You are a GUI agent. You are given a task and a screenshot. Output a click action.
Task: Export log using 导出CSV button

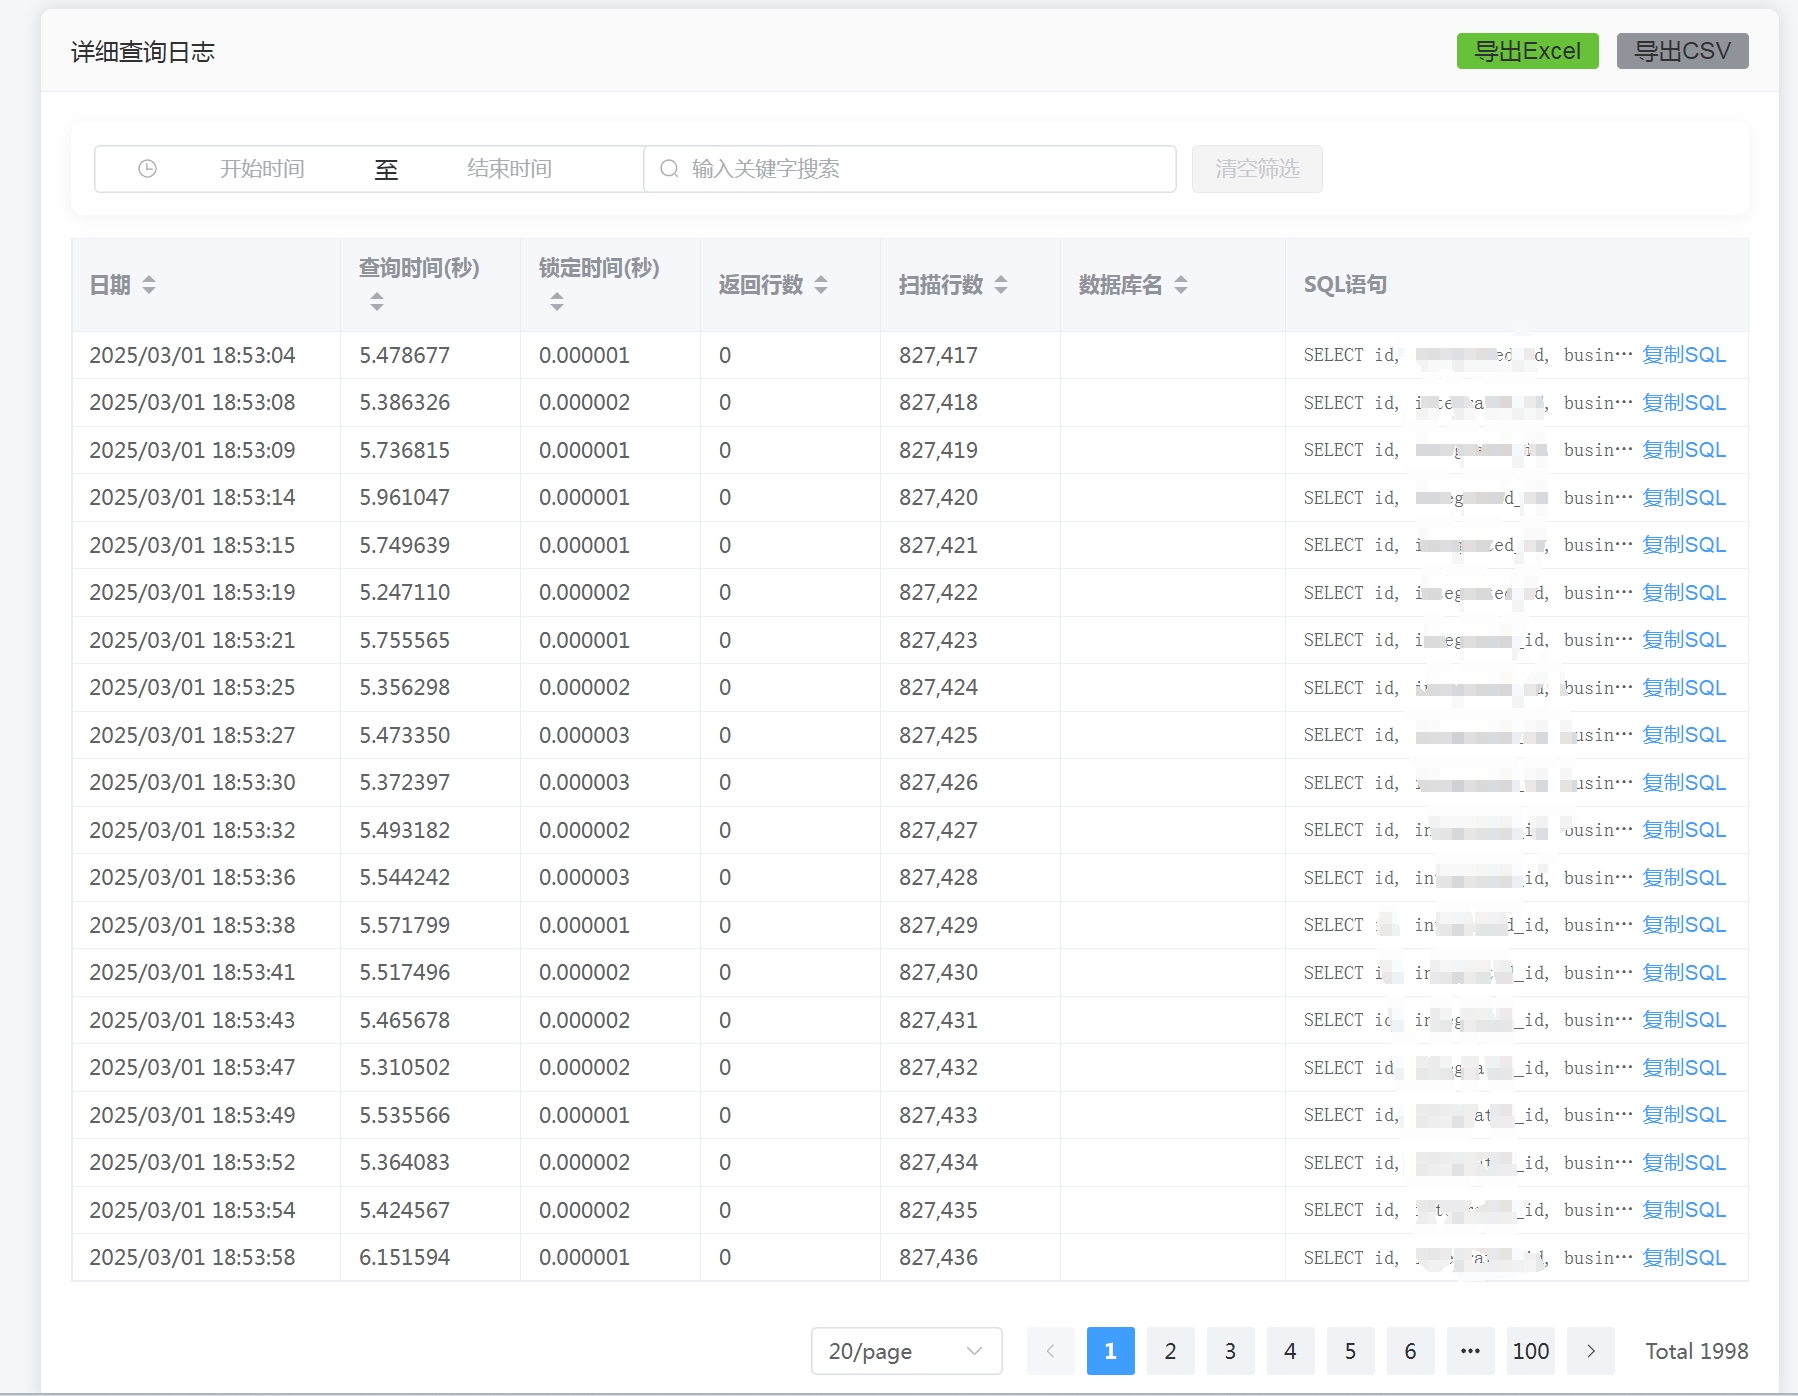pyautogui.click(x=1682, y=51)
